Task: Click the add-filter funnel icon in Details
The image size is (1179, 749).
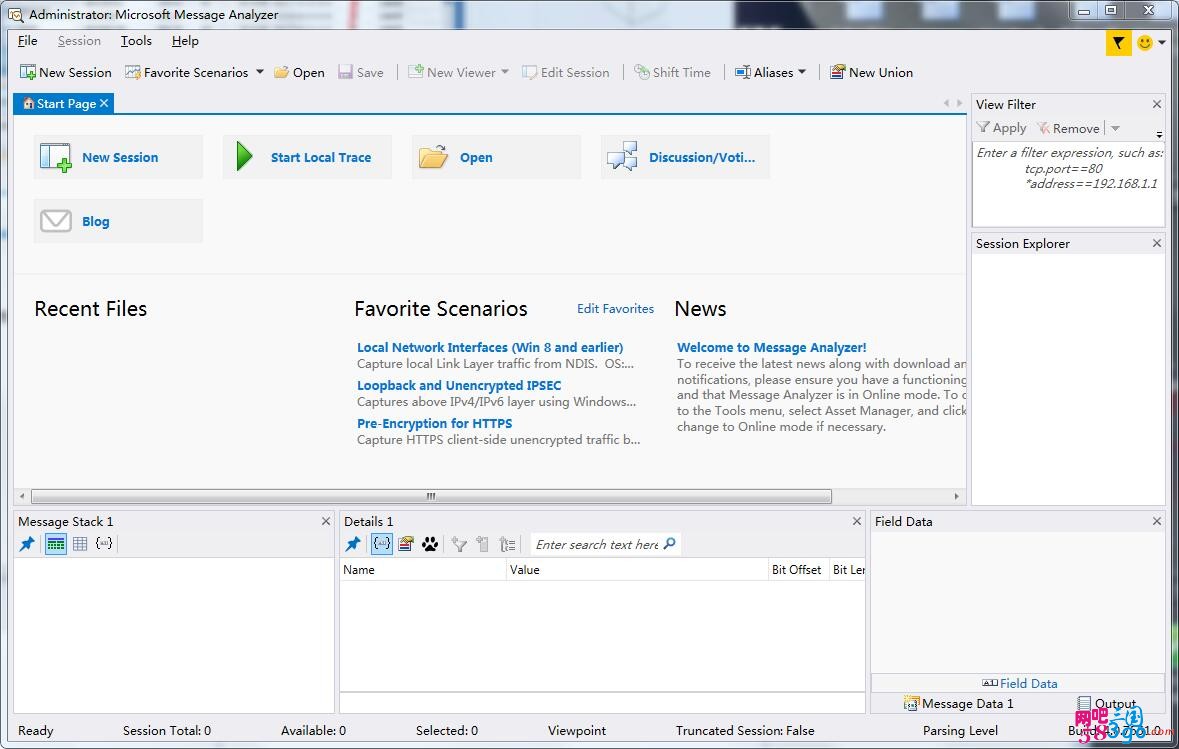Action: click(459, 544)
